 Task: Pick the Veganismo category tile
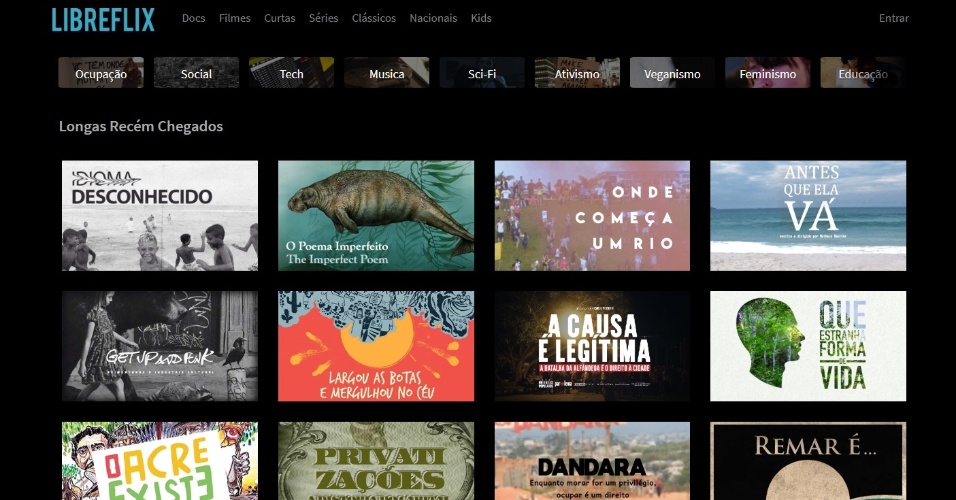pos(672,73)
